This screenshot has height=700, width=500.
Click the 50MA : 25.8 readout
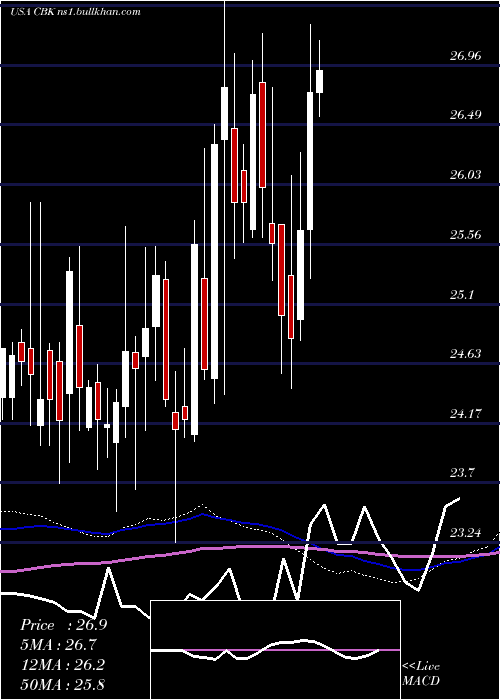pos(62,684)
